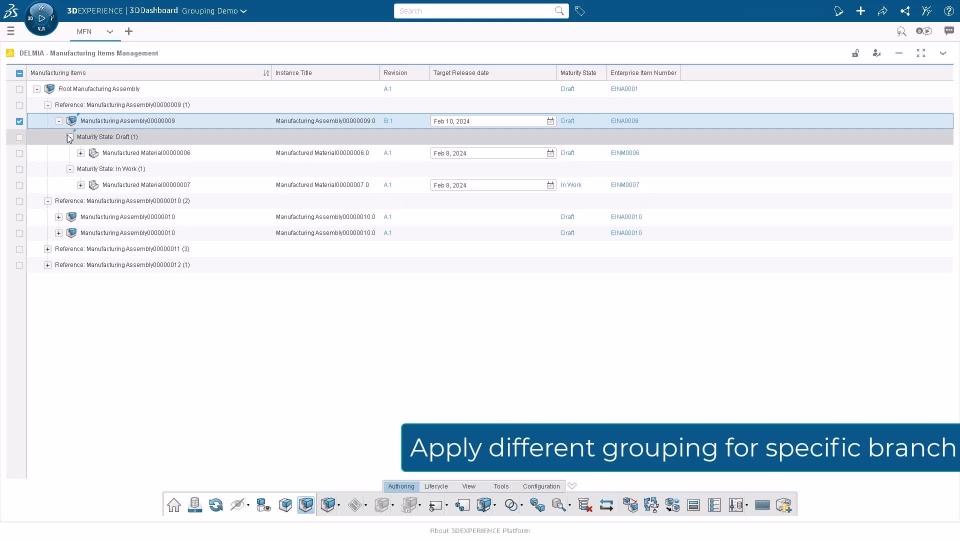Click the B.1 revision link
Screen dimensions: 960x540
point(388,121)
